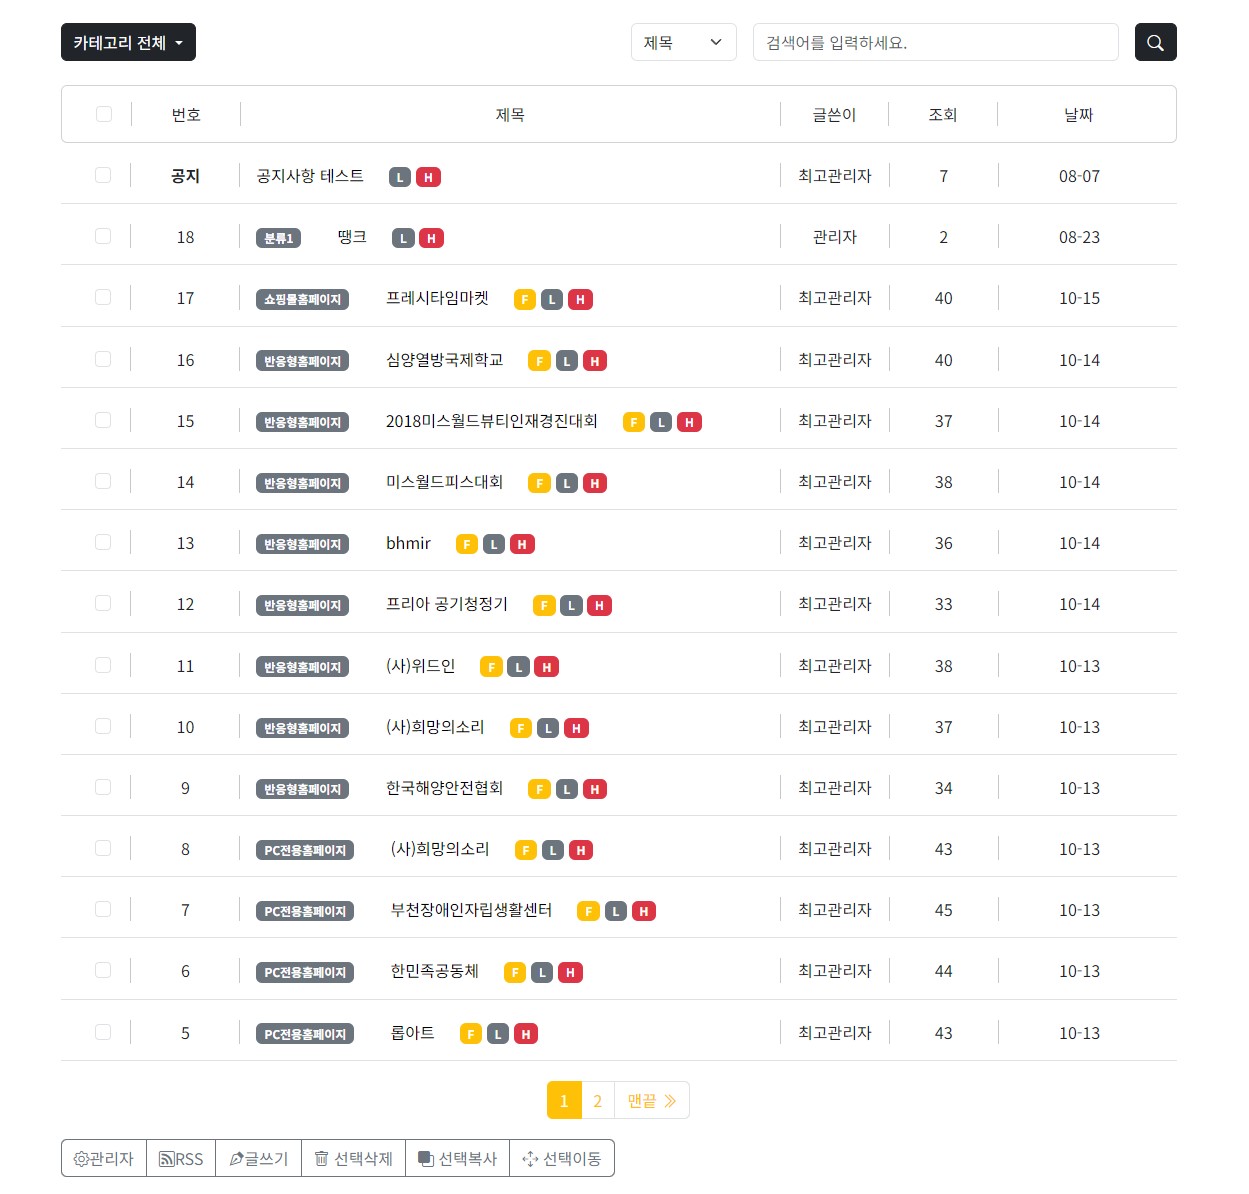Click the search keyword input field

(x=935, y=42)
